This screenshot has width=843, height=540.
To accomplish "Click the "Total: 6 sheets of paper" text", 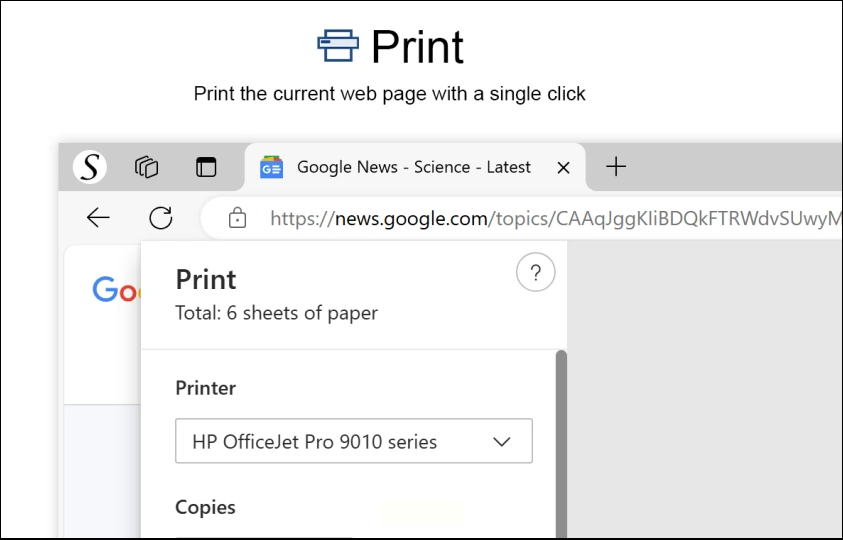I will (x=277, y=313).
